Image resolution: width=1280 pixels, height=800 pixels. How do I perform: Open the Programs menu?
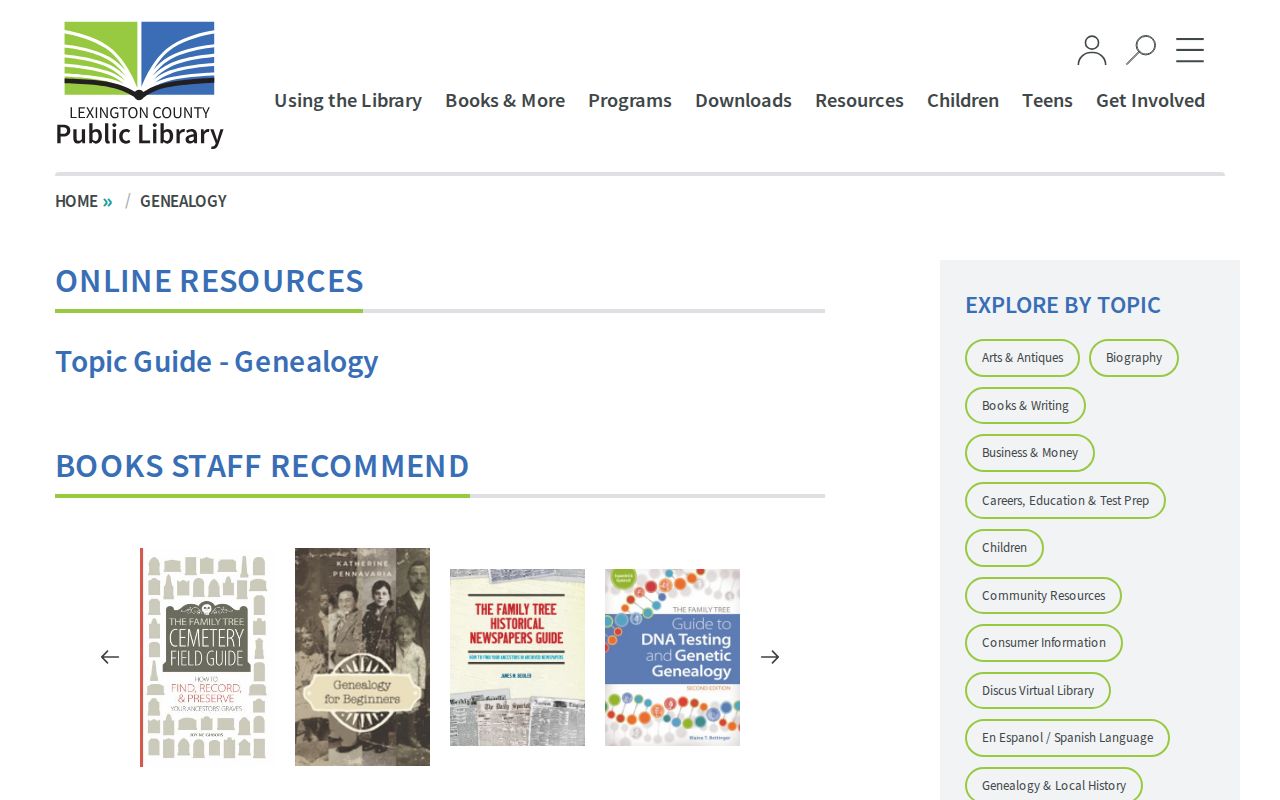click(630, 100)
